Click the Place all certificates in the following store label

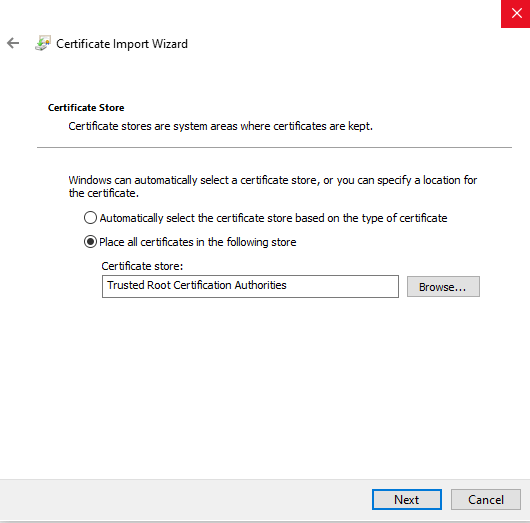pos(198,242)
